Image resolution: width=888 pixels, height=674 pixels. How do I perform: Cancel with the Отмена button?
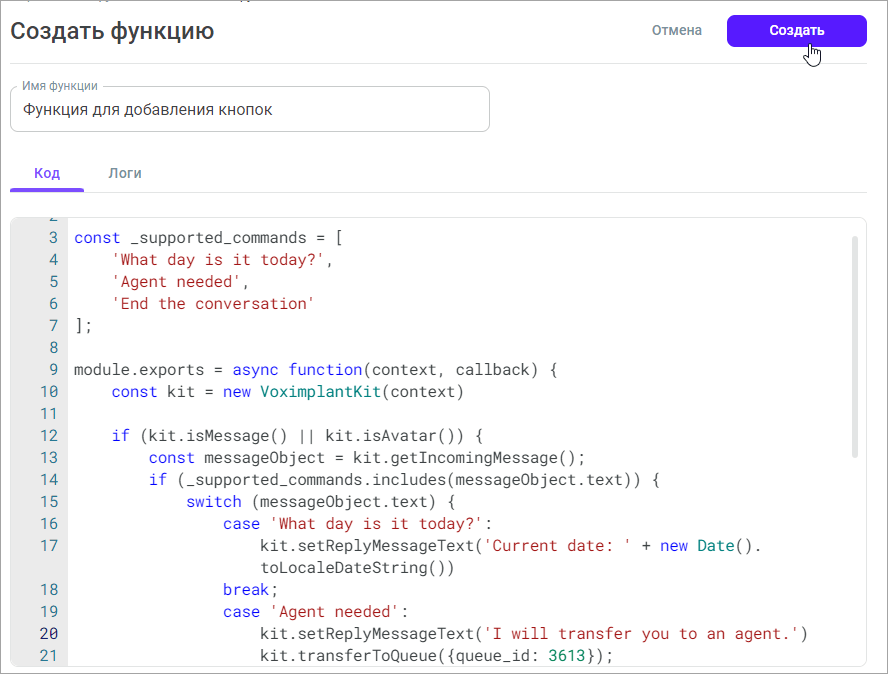676,31
